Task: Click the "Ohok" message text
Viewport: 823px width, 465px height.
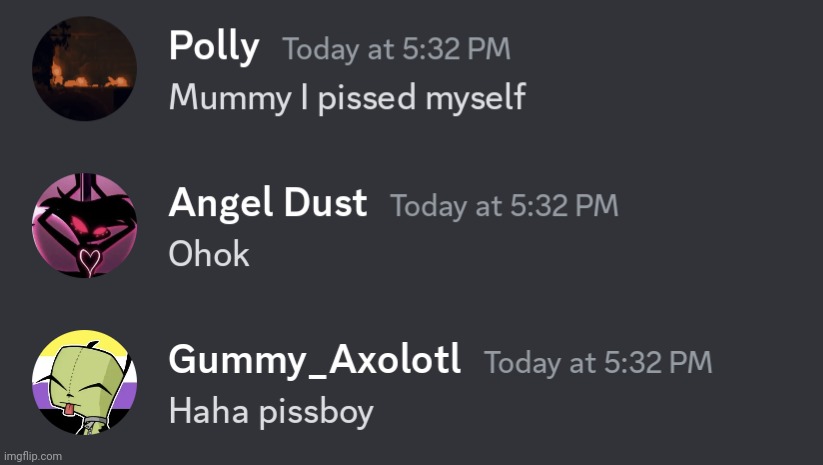Action: (208, 254)
